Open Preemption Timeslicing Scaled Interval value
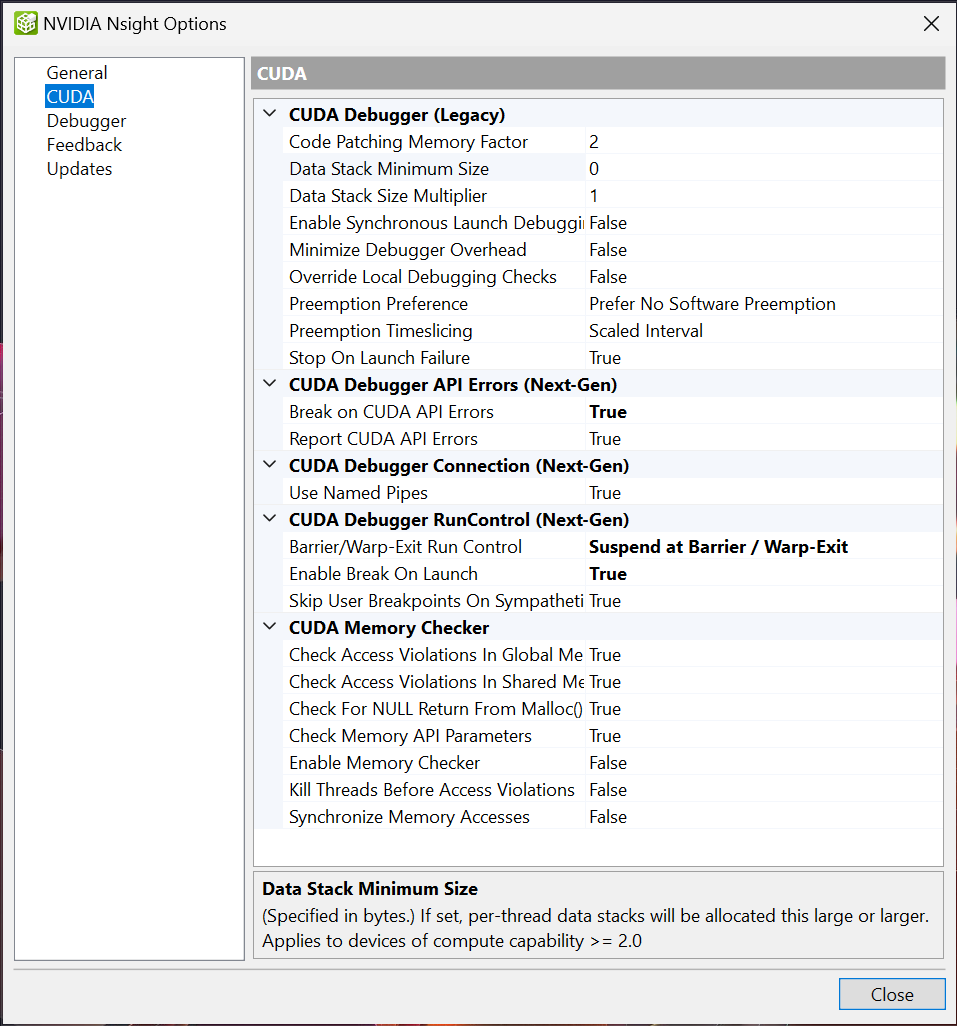Viewport: 957px width, 1026px height. click(x=763, y=330)
